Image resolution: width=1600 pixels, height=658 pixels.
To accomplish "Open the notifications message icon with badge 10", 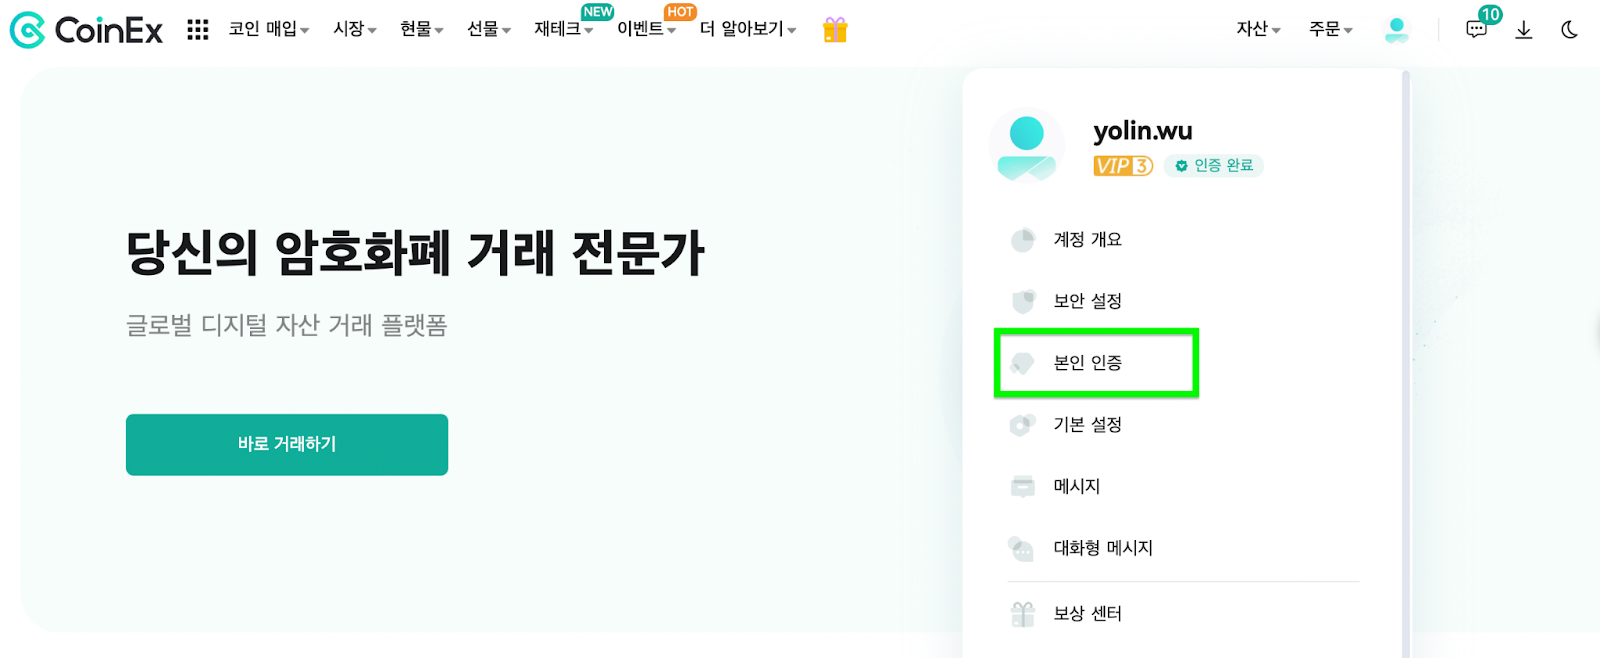I will coord(1476,30).
